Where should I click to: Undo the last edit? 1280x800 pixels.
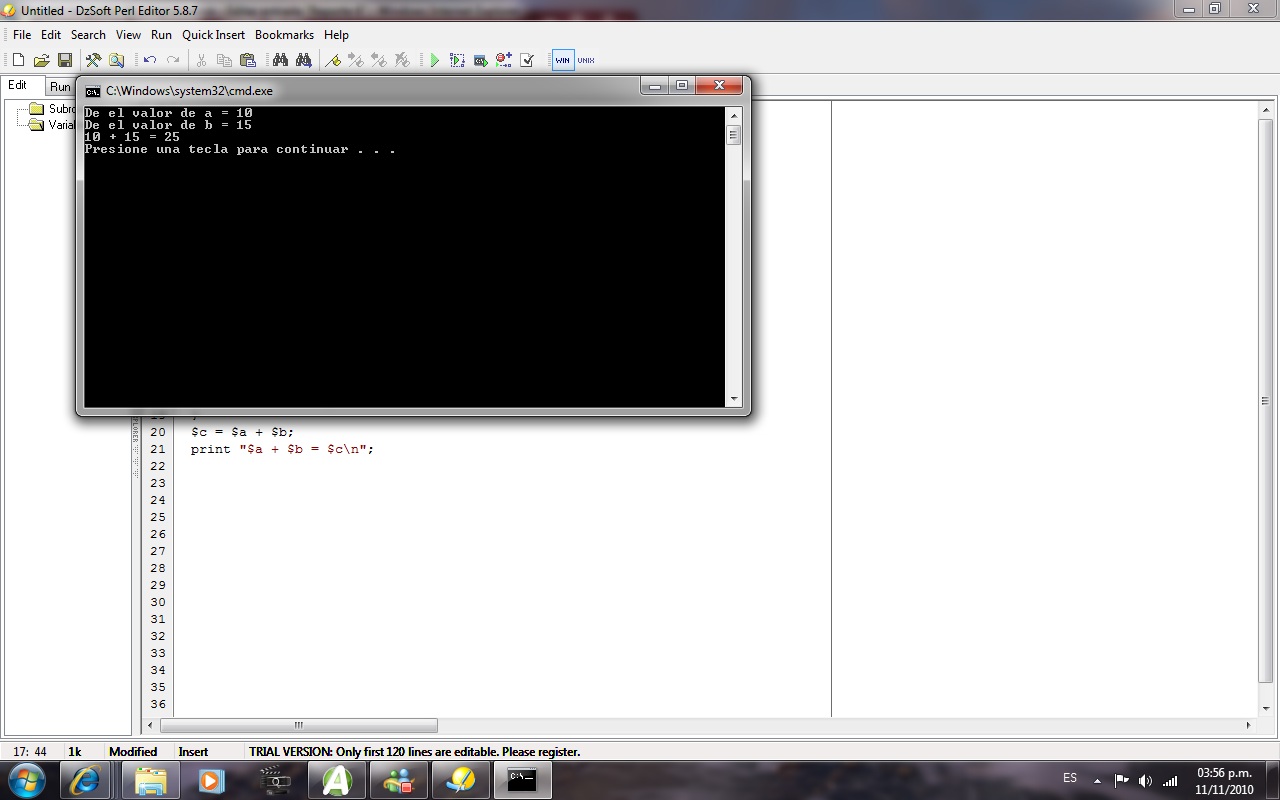click(x=150, y=60)
